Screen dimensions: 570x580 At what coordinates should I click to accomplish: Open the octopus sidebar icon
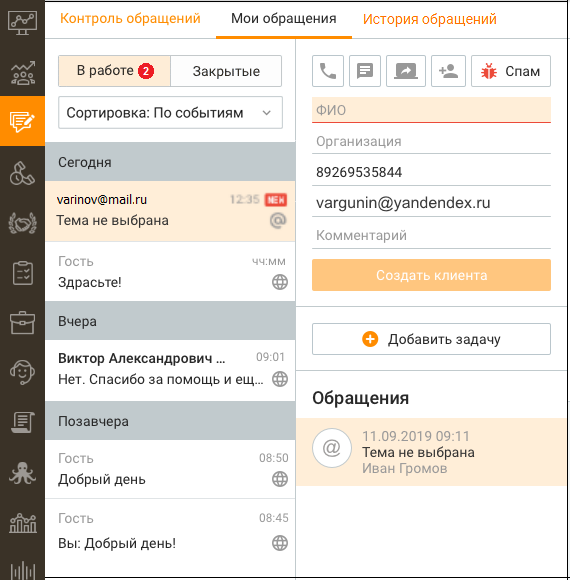[23, 473]
